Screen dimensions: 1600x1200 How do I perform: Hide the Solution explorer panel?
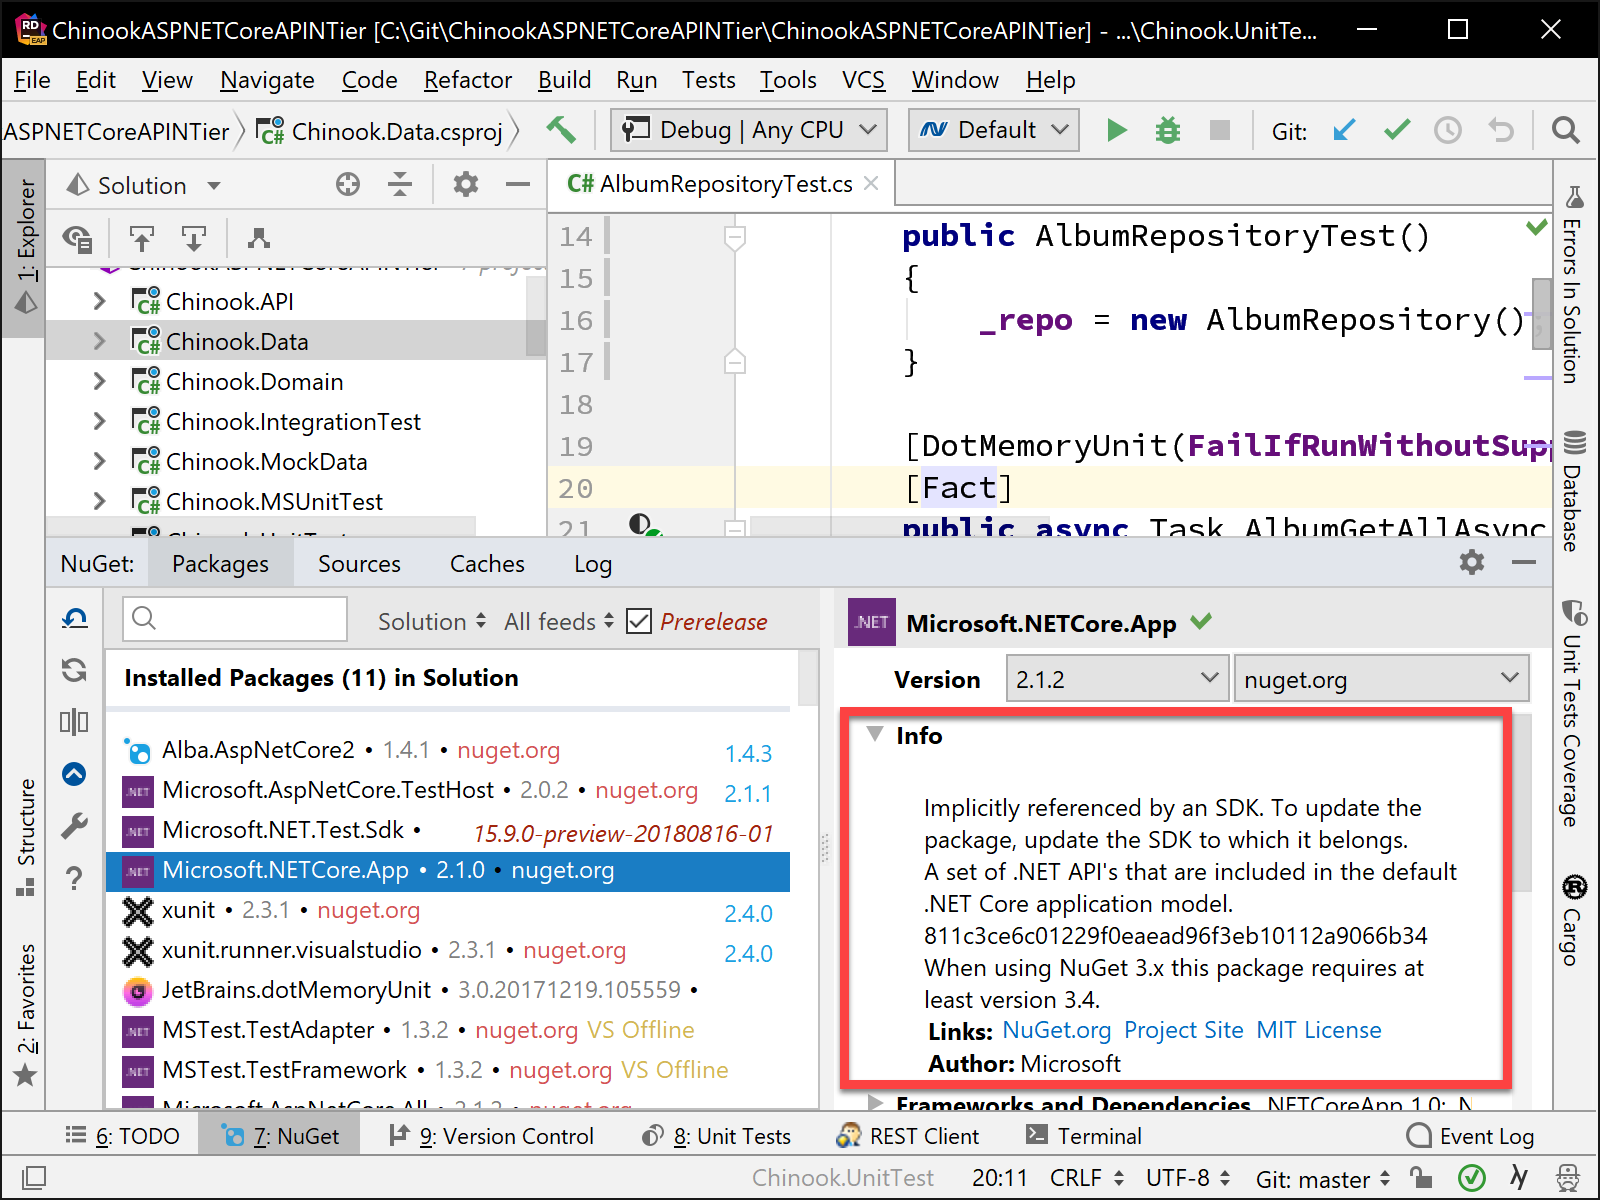(x=518, y=184)
